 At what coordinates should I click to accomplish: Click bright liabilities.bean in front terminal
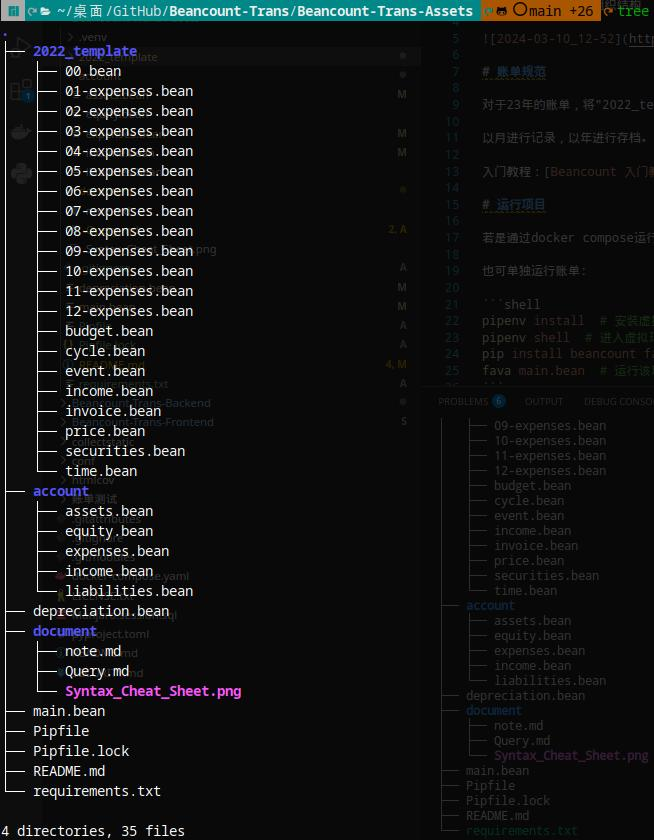point(129,591)
